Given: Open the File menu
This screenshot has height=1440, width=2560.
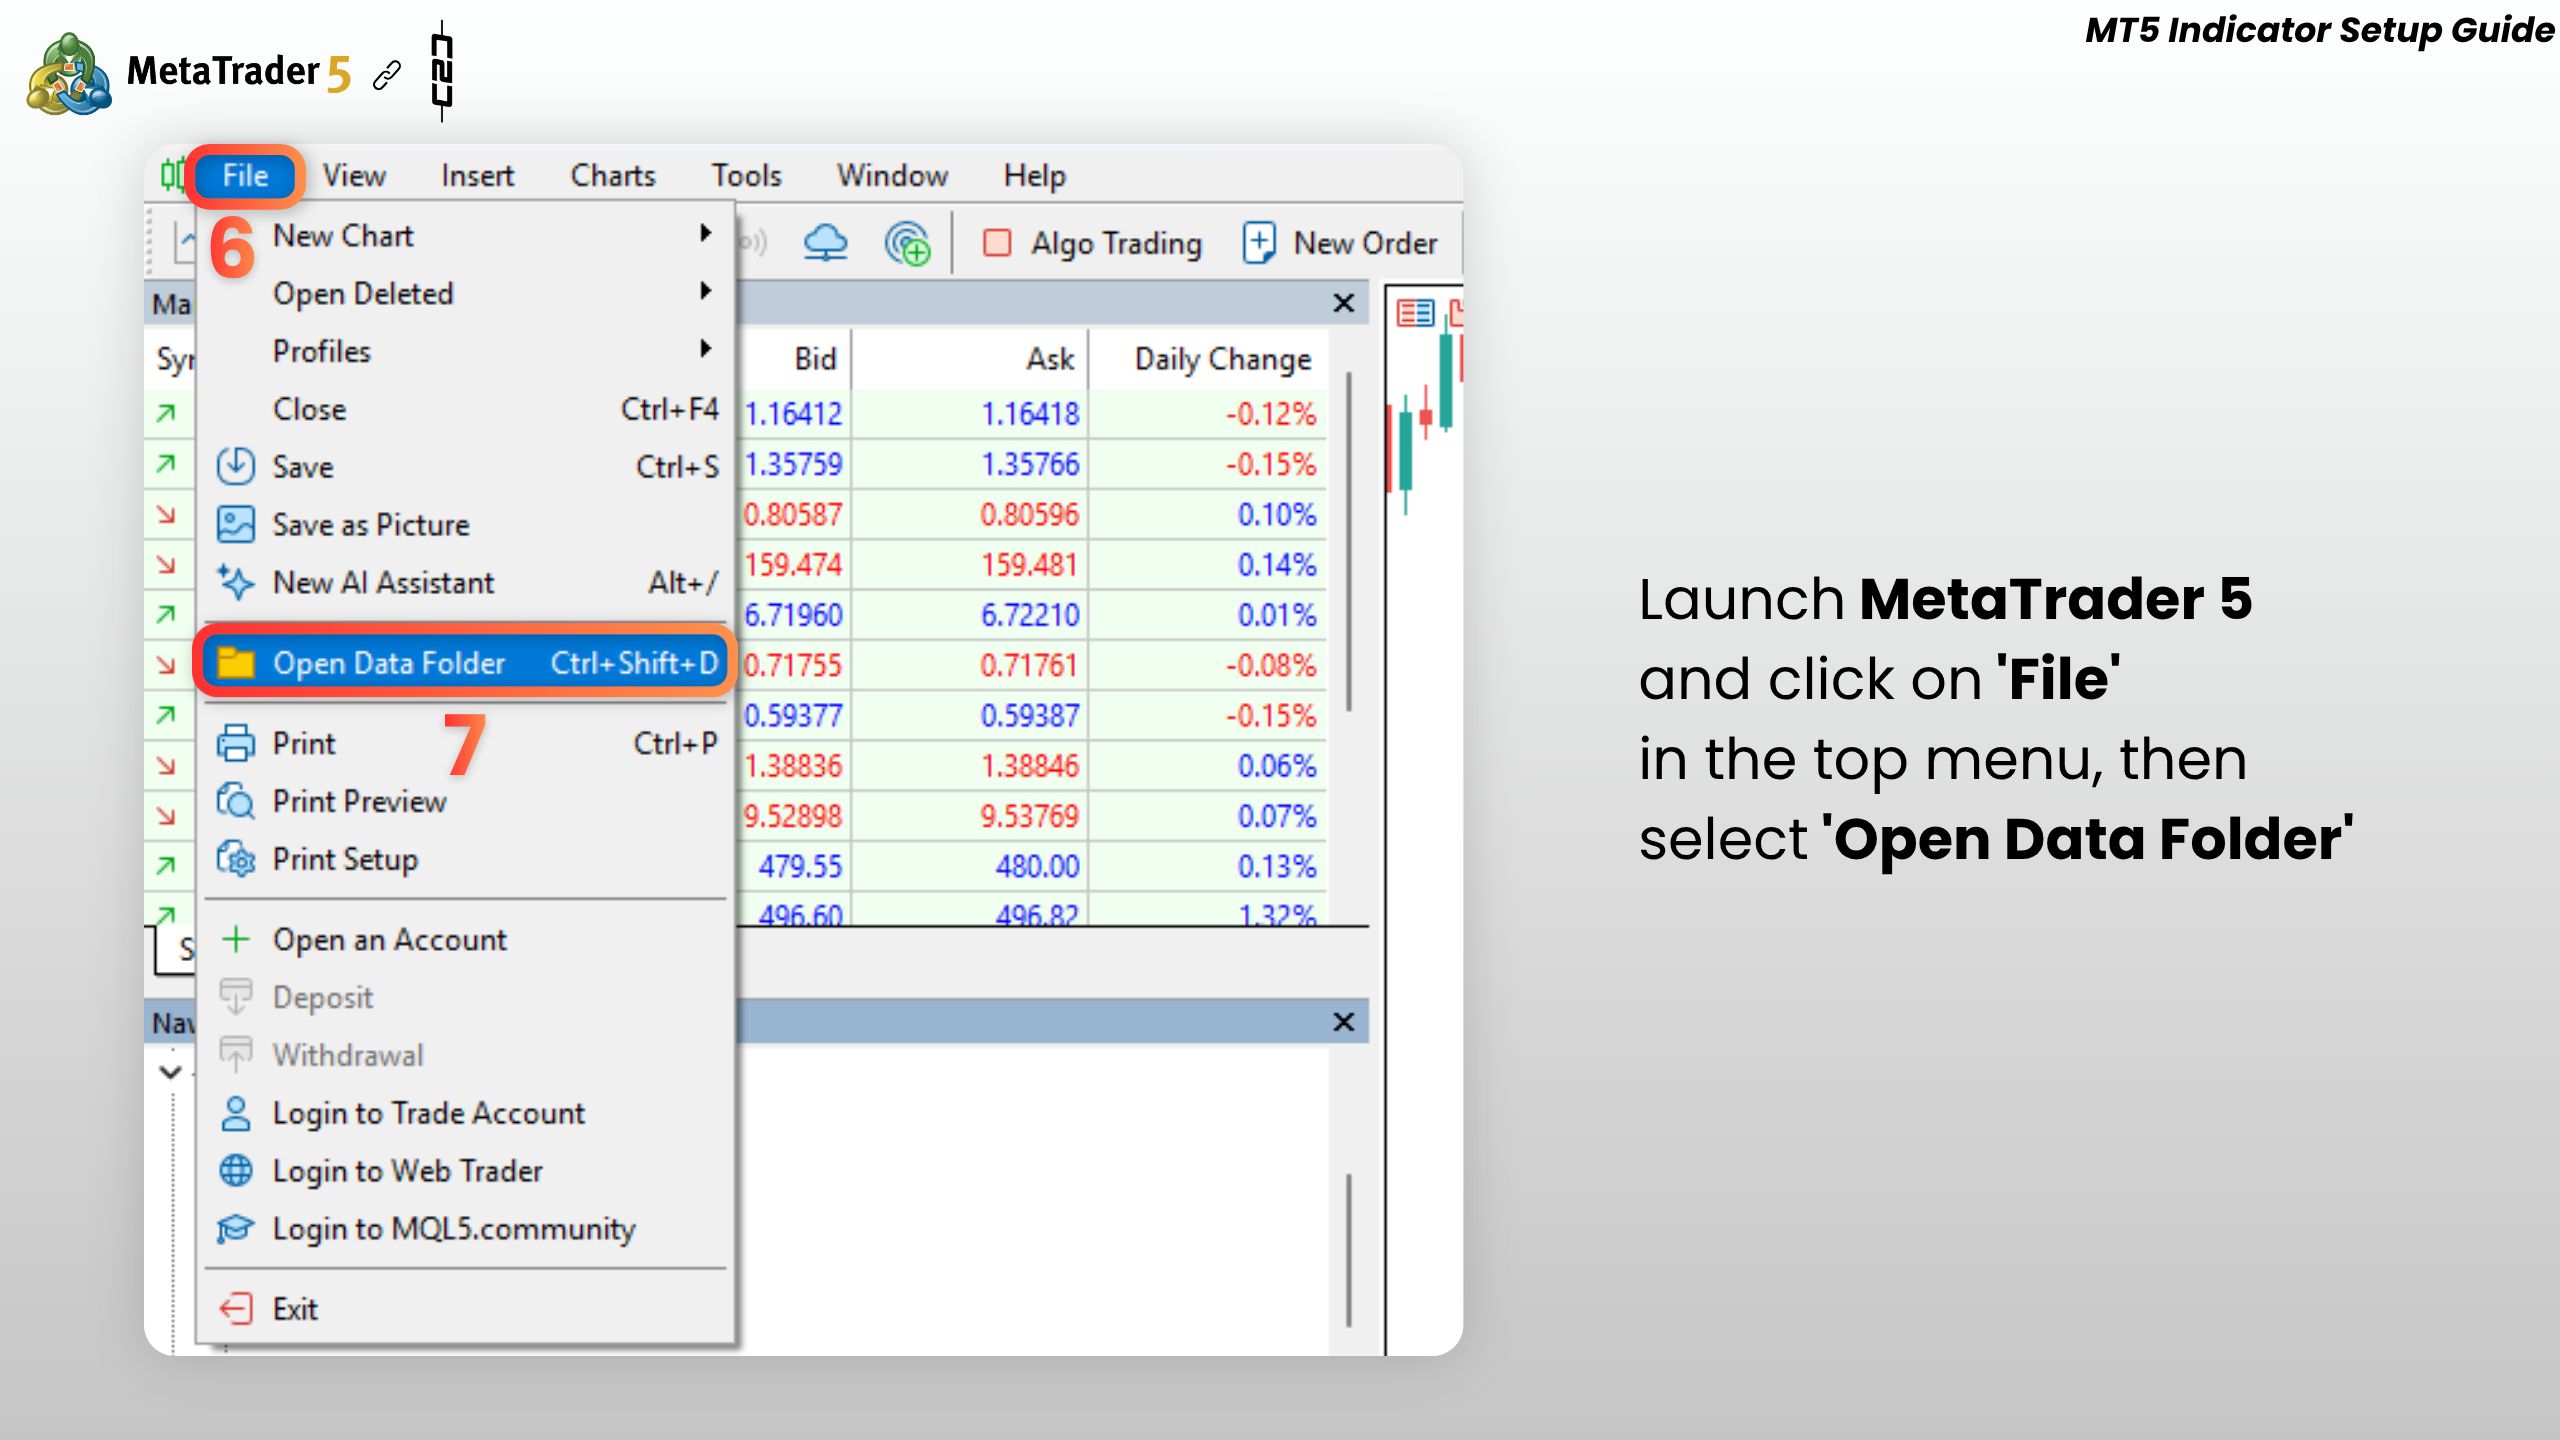Looking at the screenshot, I should pos(245,176).
